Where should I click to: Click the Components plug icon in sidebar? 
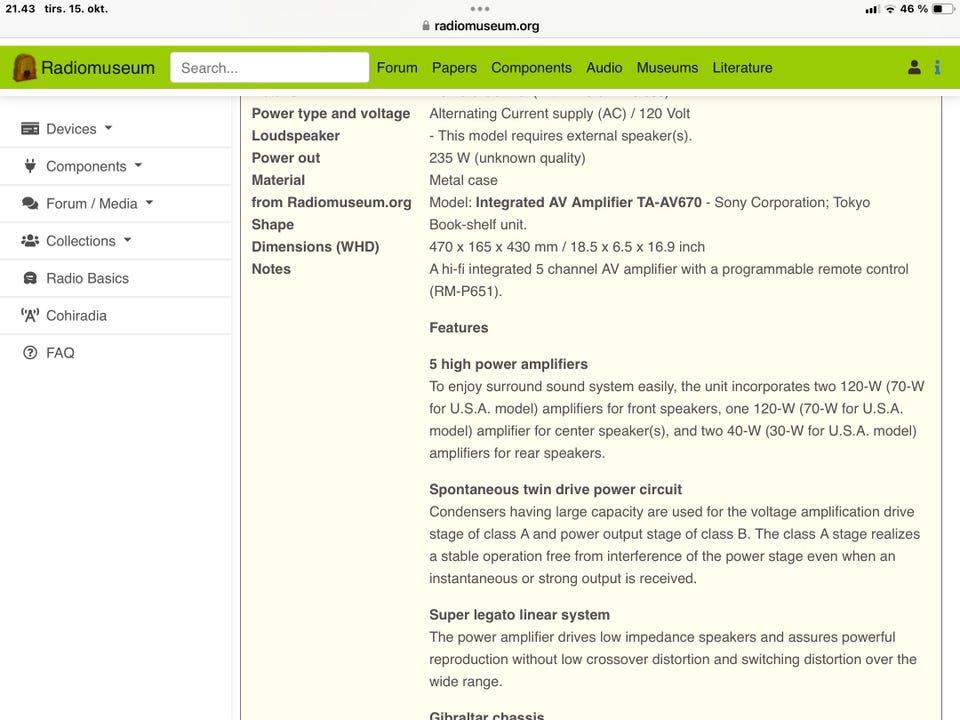click(x=29, y=166)
